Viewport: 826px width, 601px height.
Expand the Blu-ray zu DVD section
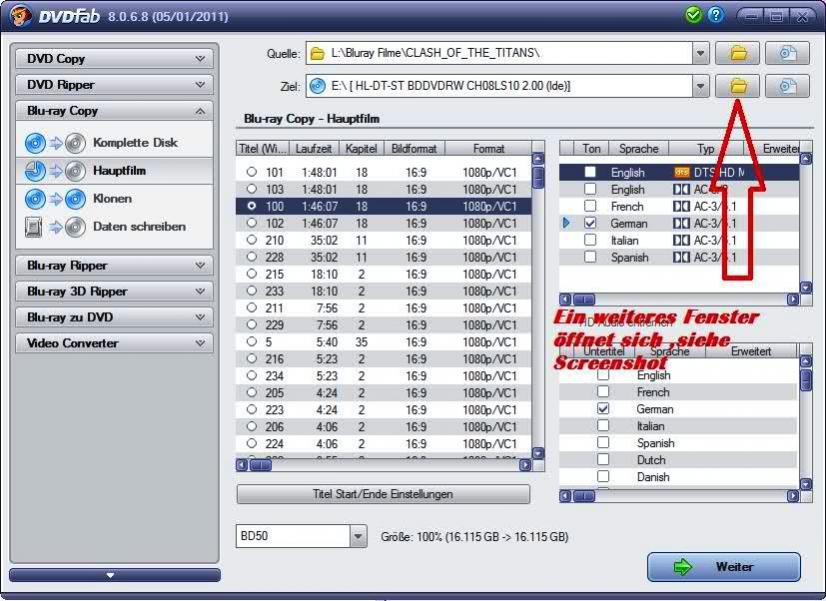[x=114, y=317]
